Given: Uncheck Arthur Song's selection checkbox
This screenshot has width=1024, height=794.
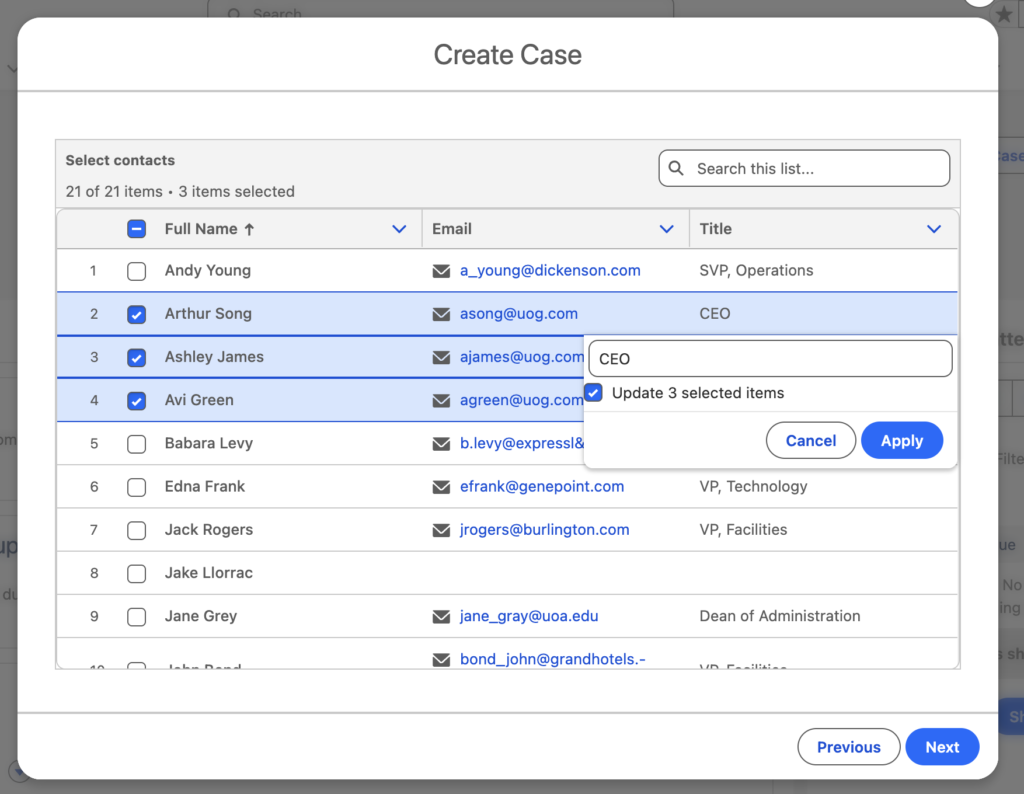Looking at the screenshot, I should pyautogui.click(x=136, y=313).
